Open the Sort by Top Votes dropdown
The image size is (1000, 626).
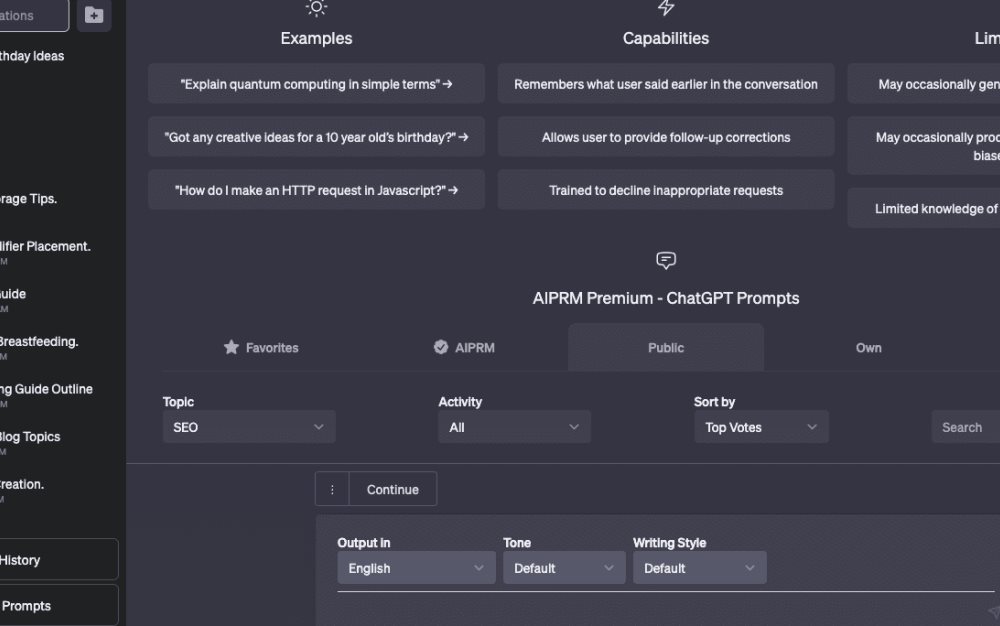761,426
